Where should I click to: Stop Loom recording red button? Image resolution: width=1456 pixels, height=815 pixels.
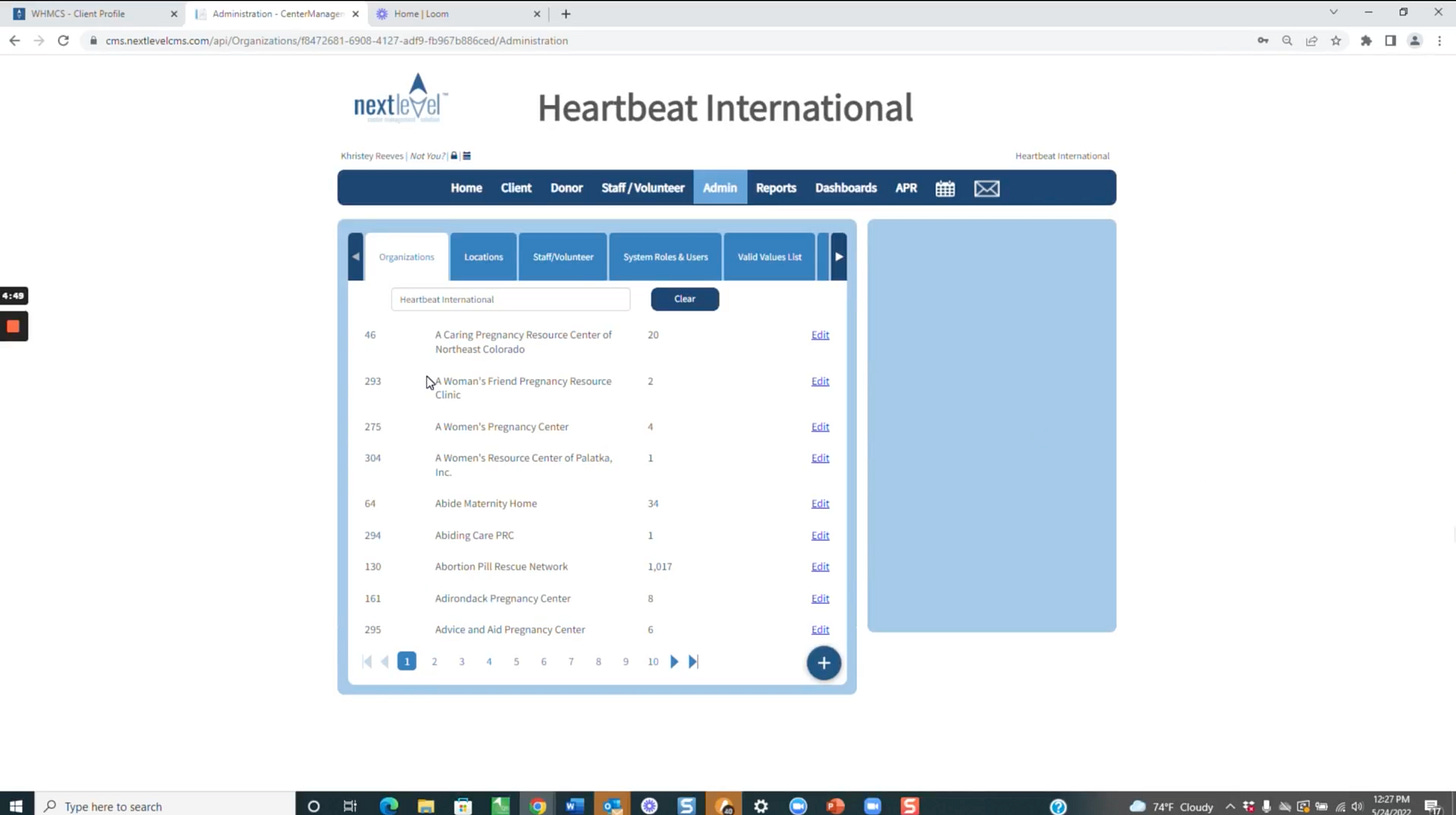13,326
